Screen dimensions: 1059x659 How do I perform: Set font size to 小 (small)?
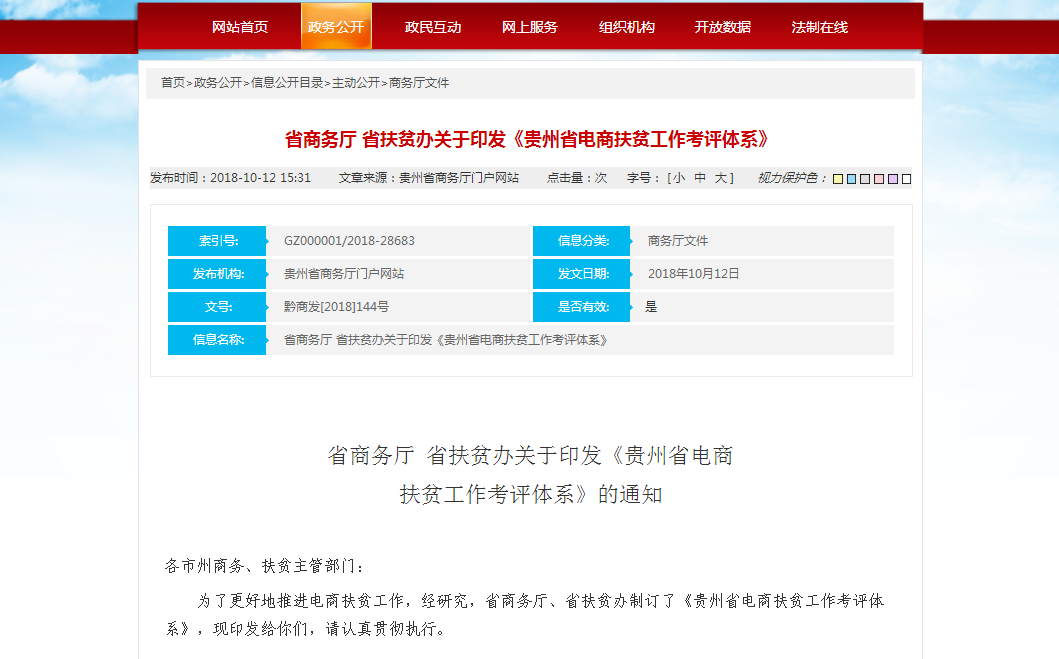click(678, 178)
